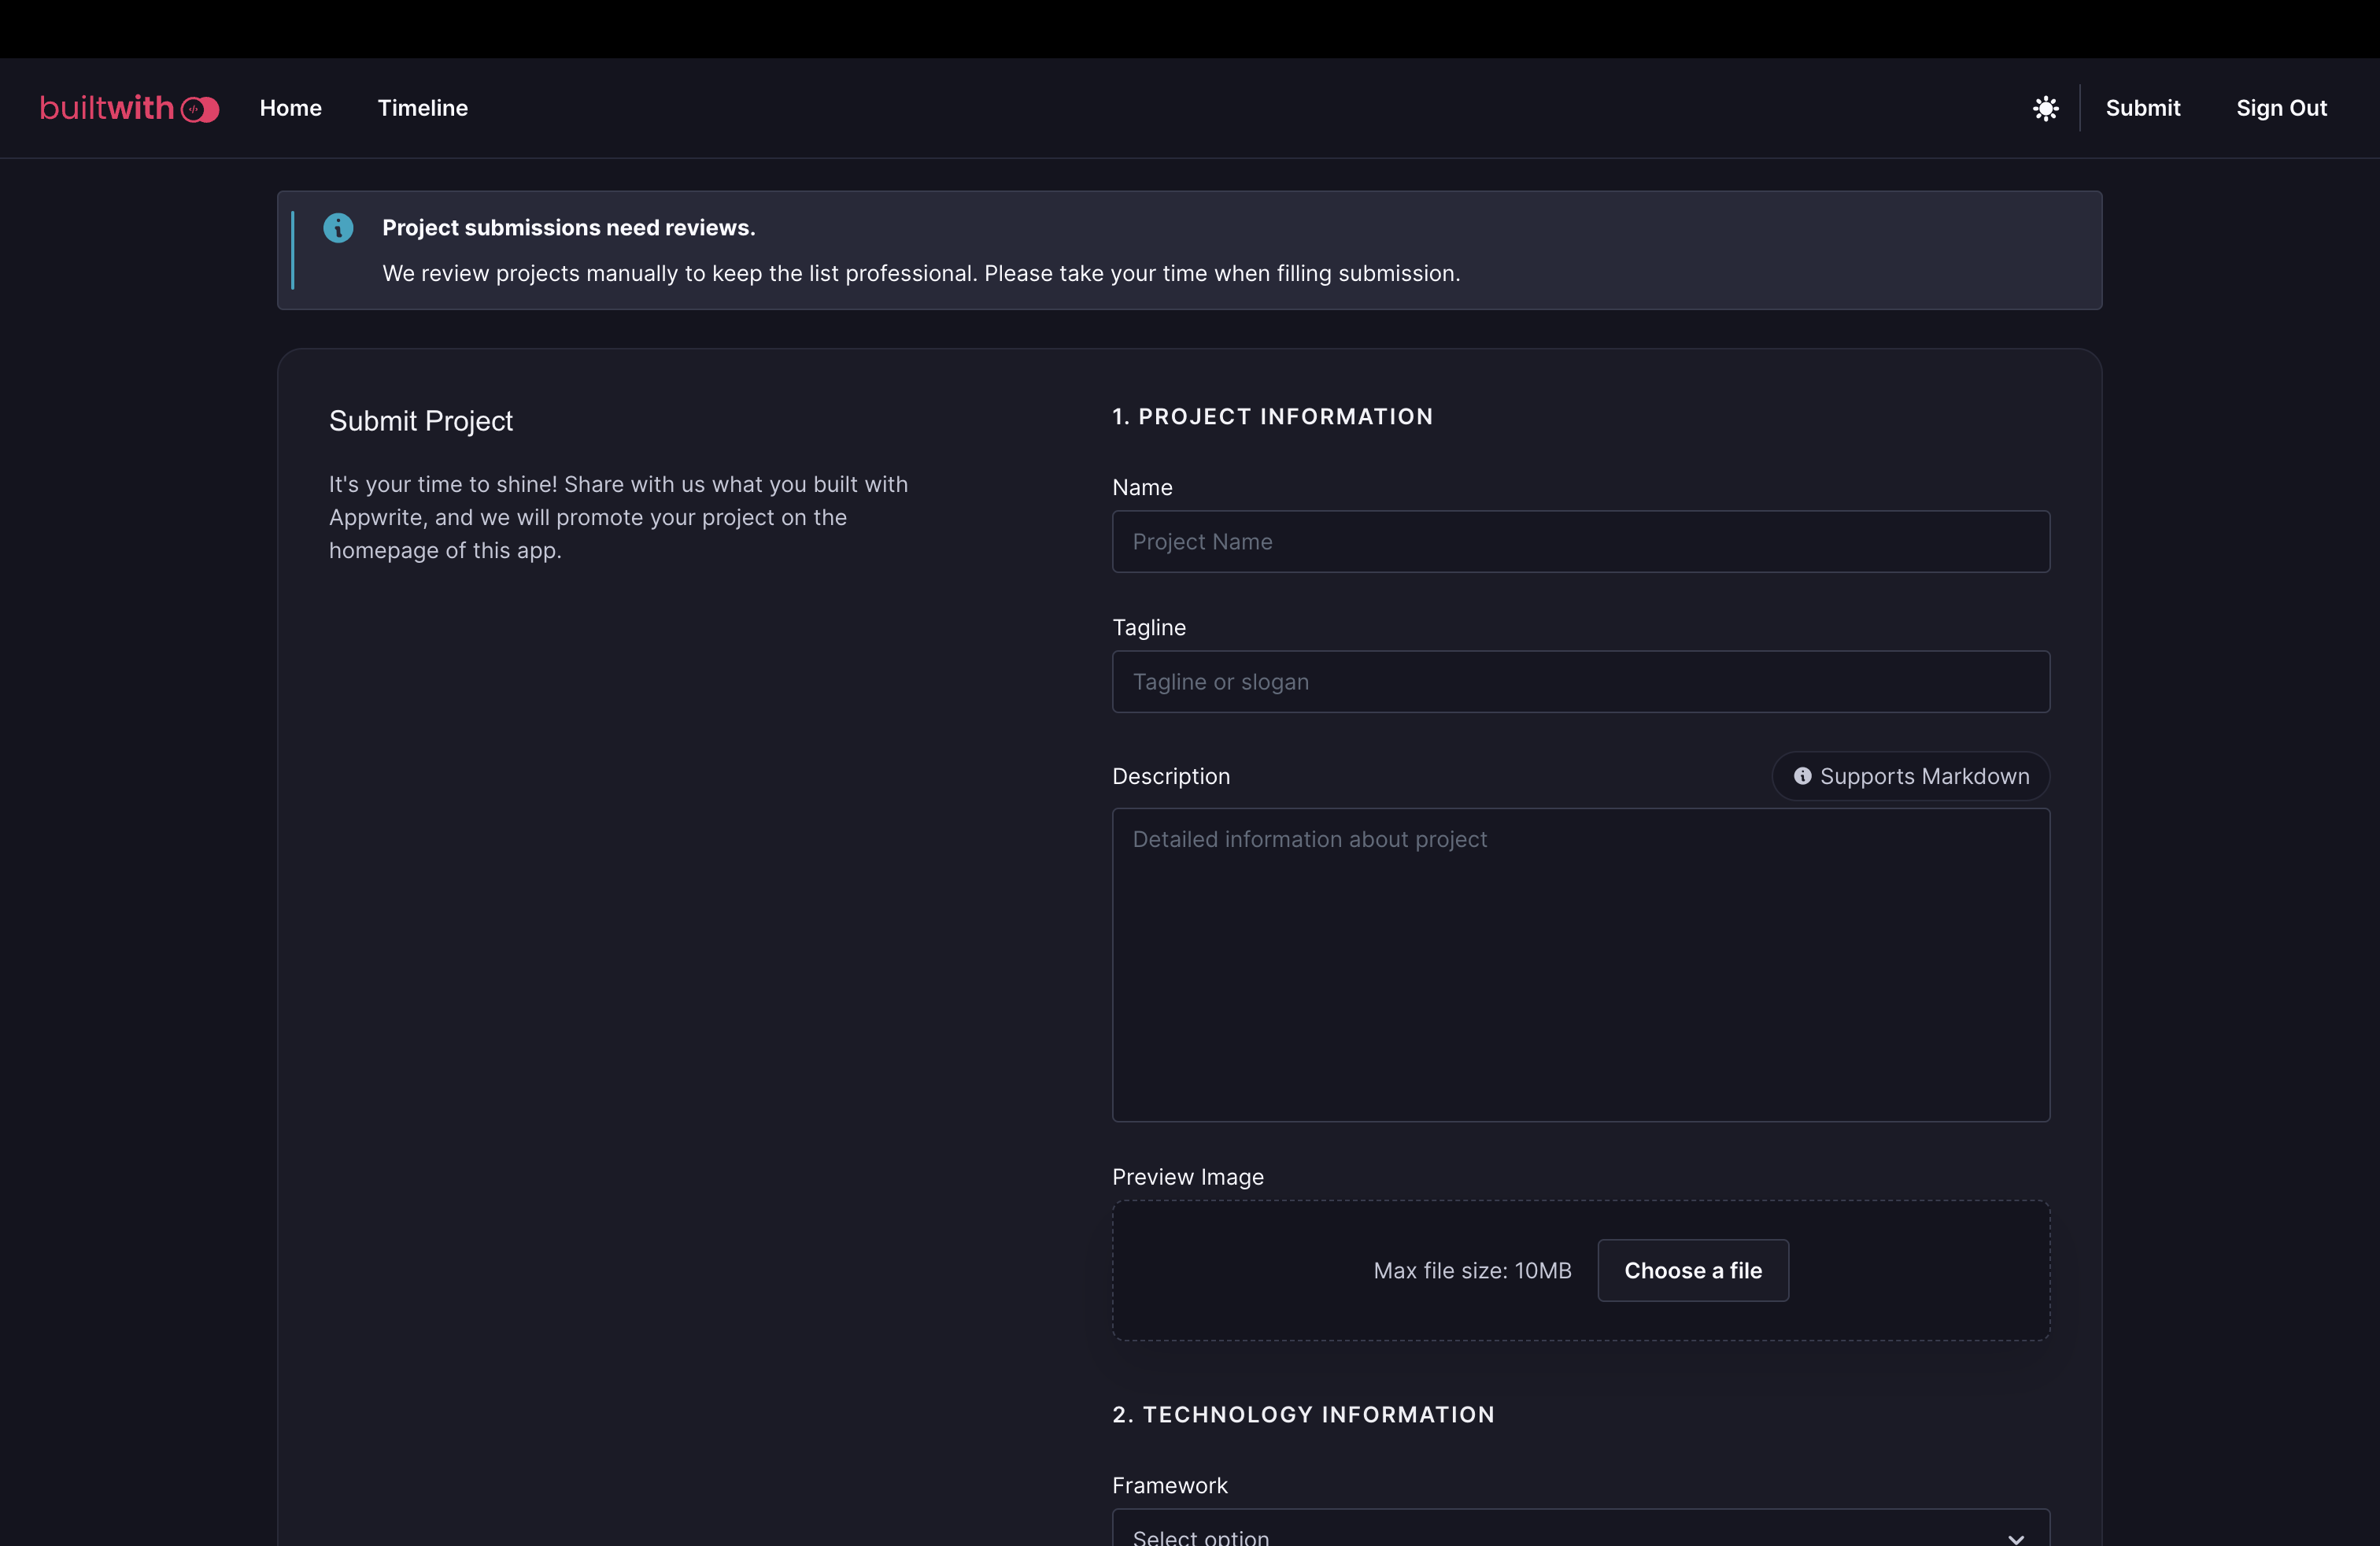Click the 'Tagline' field label

[1149, 627]
